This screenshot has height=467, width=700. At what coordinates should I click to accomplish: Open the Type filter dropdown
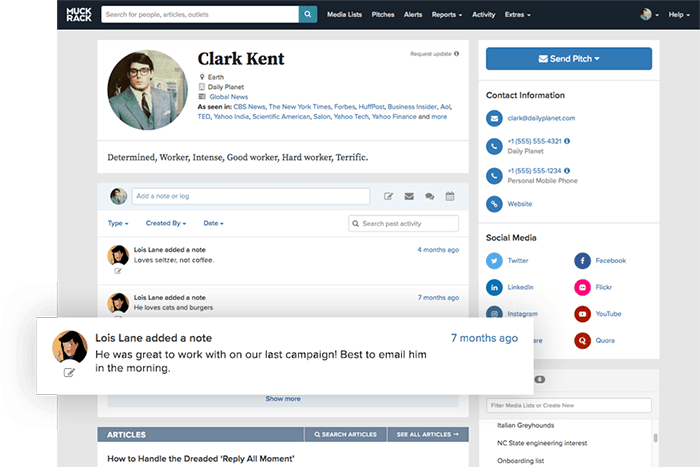click(x=118, y=223)
